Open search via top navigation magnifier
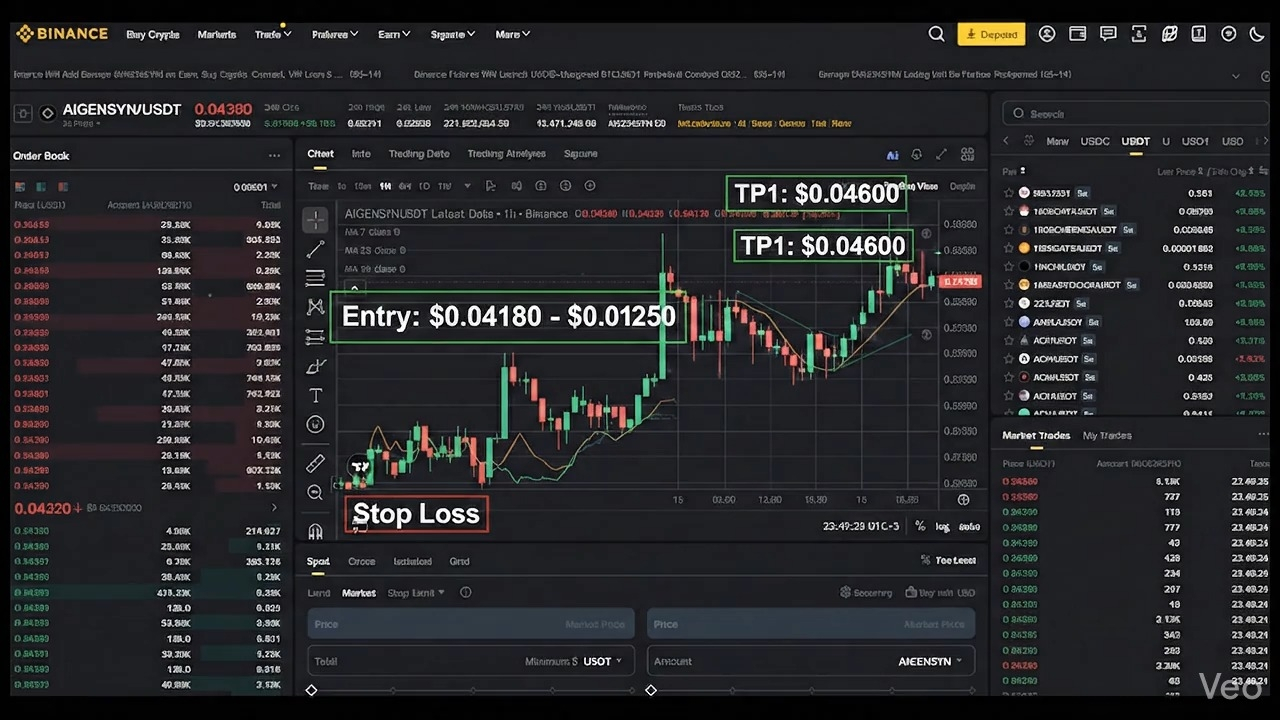 coord(936,34)
